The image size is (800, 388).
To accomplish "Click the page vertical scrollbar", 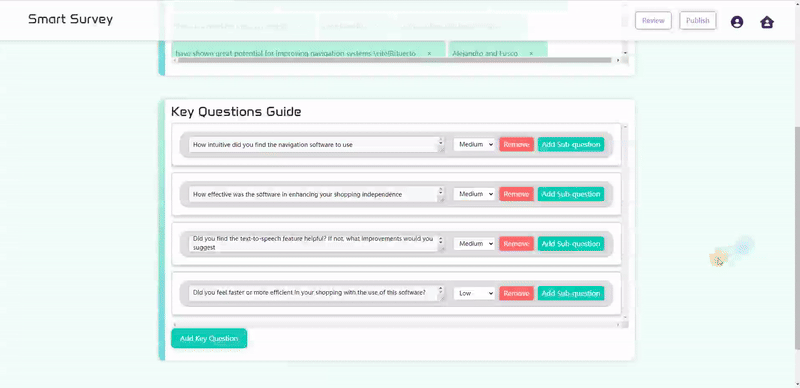I will tap(797, 237).
